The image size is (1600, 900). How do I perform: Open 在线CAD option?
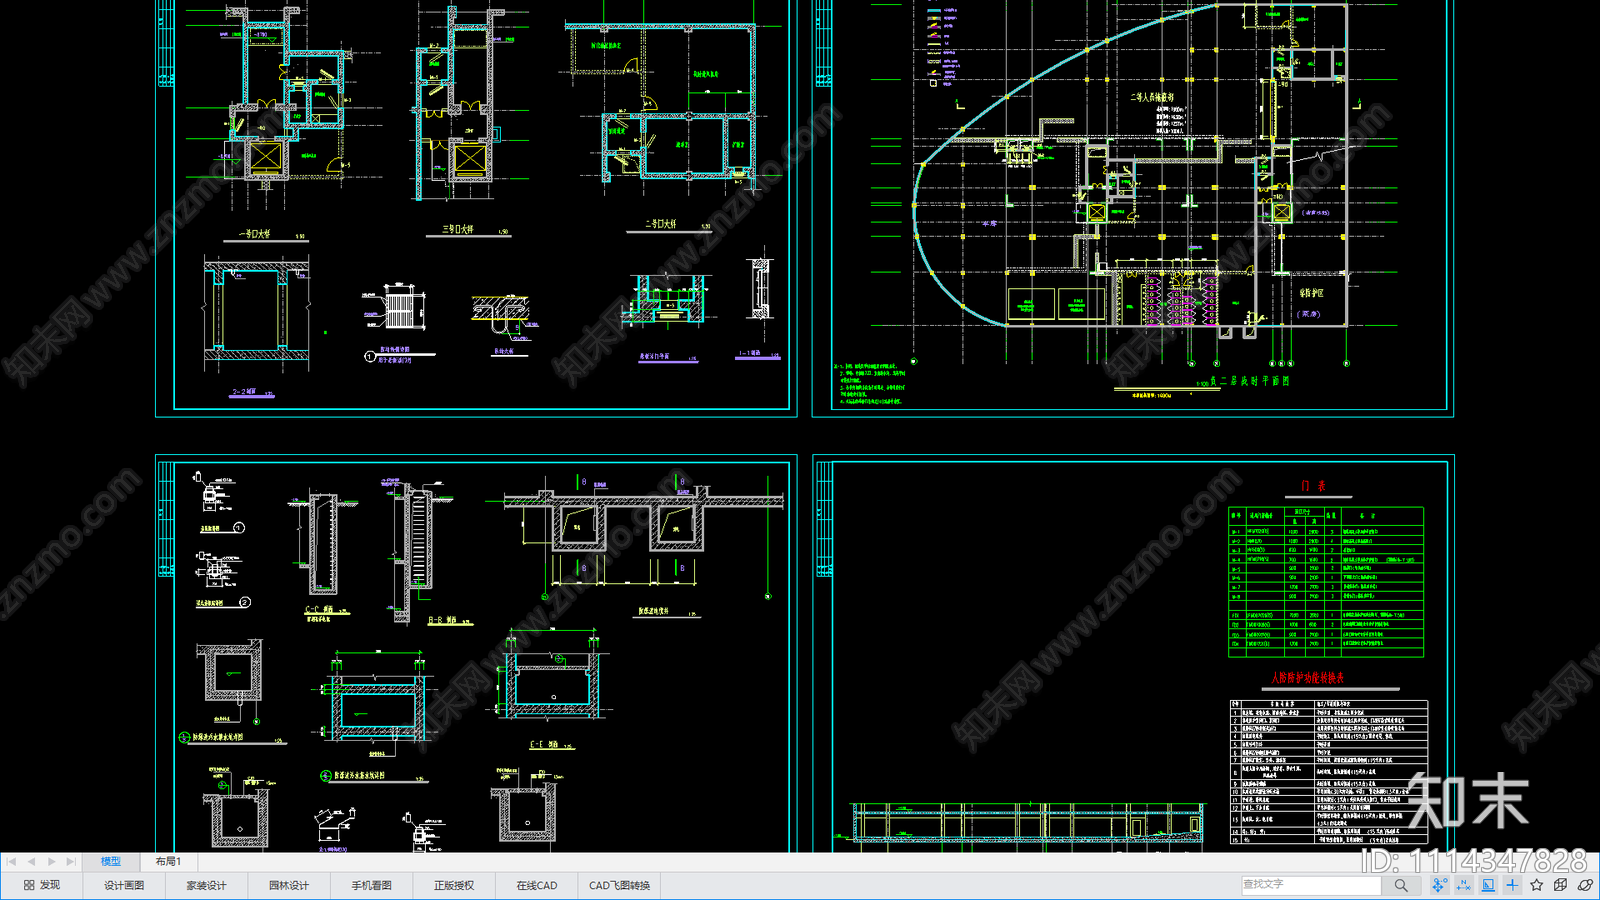(537, 885)
